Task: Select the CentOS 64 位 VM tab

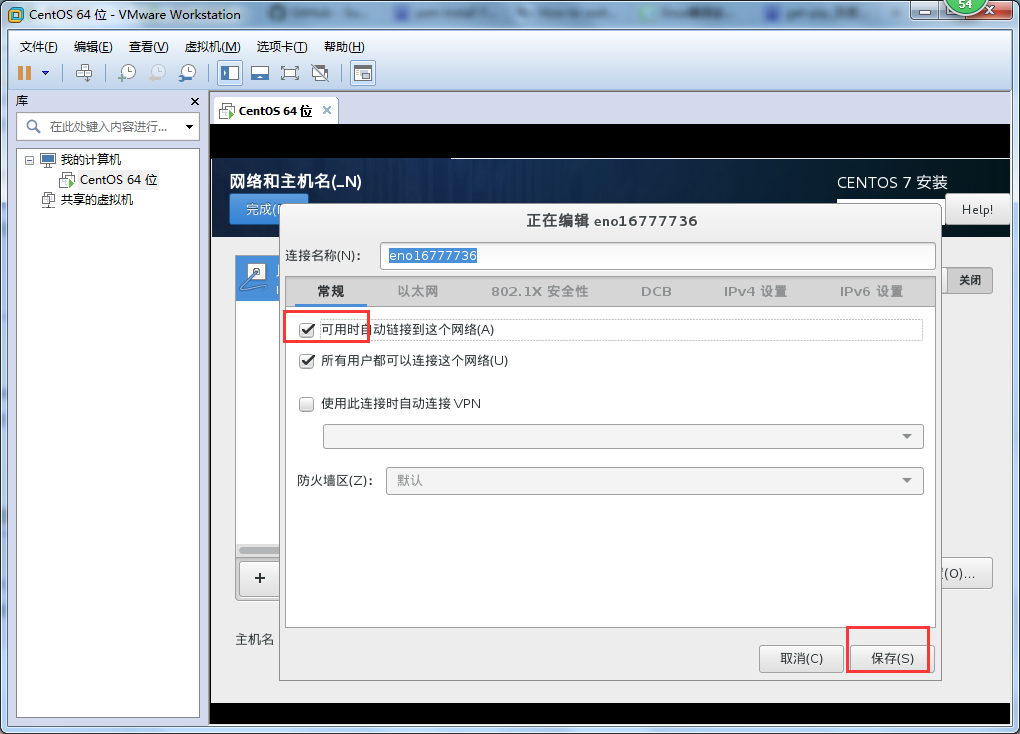Action: [275, 111]
